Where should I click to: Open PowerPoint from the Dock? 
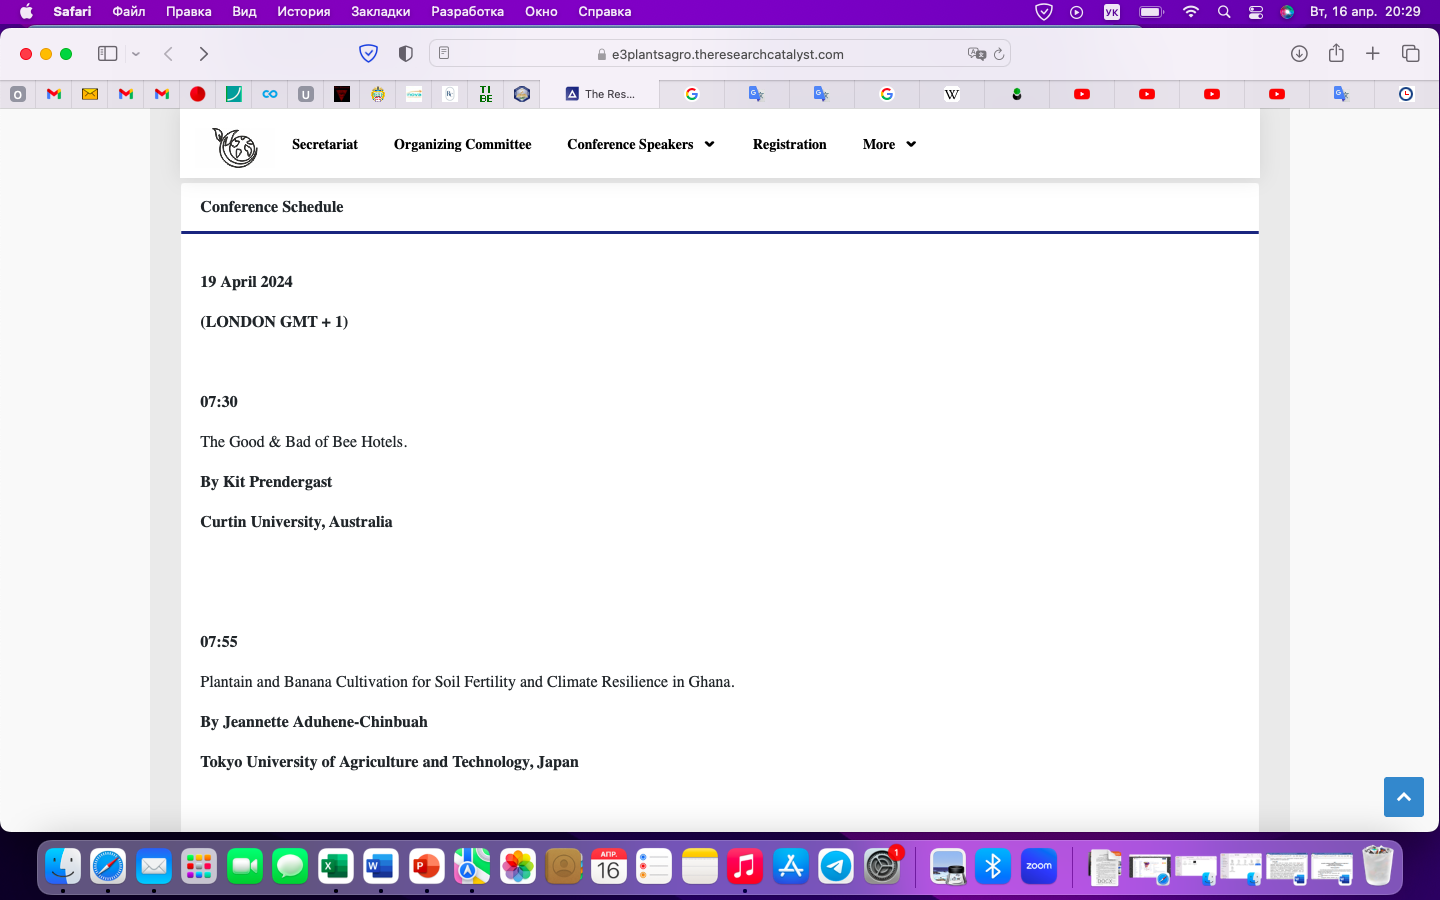pos(427,866)
